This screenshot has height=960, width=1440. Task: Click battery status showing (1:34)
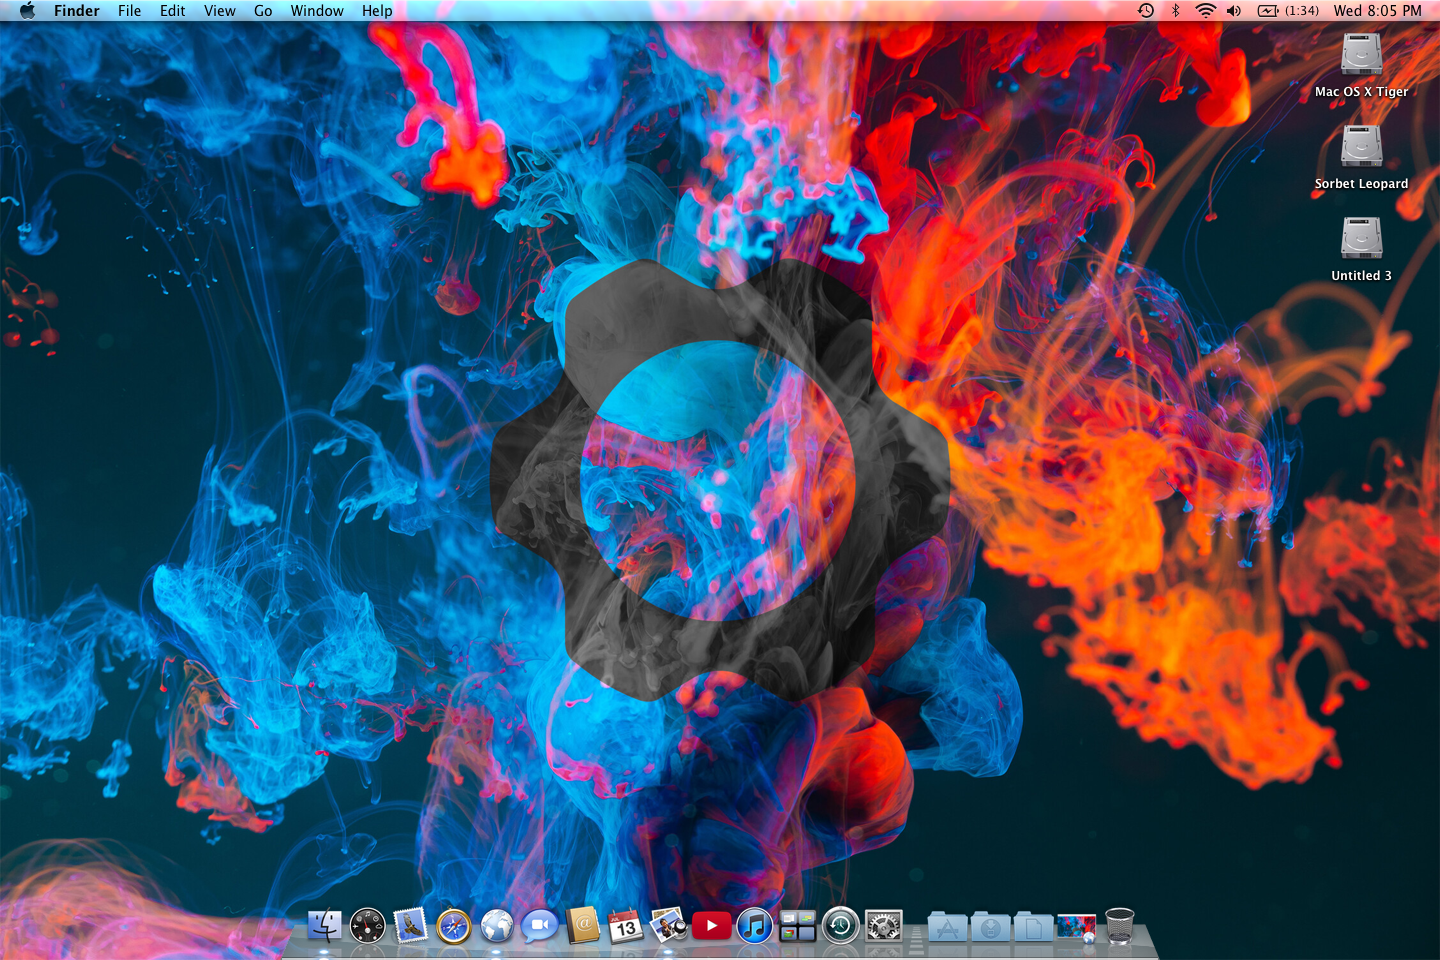pos(1288,11)
